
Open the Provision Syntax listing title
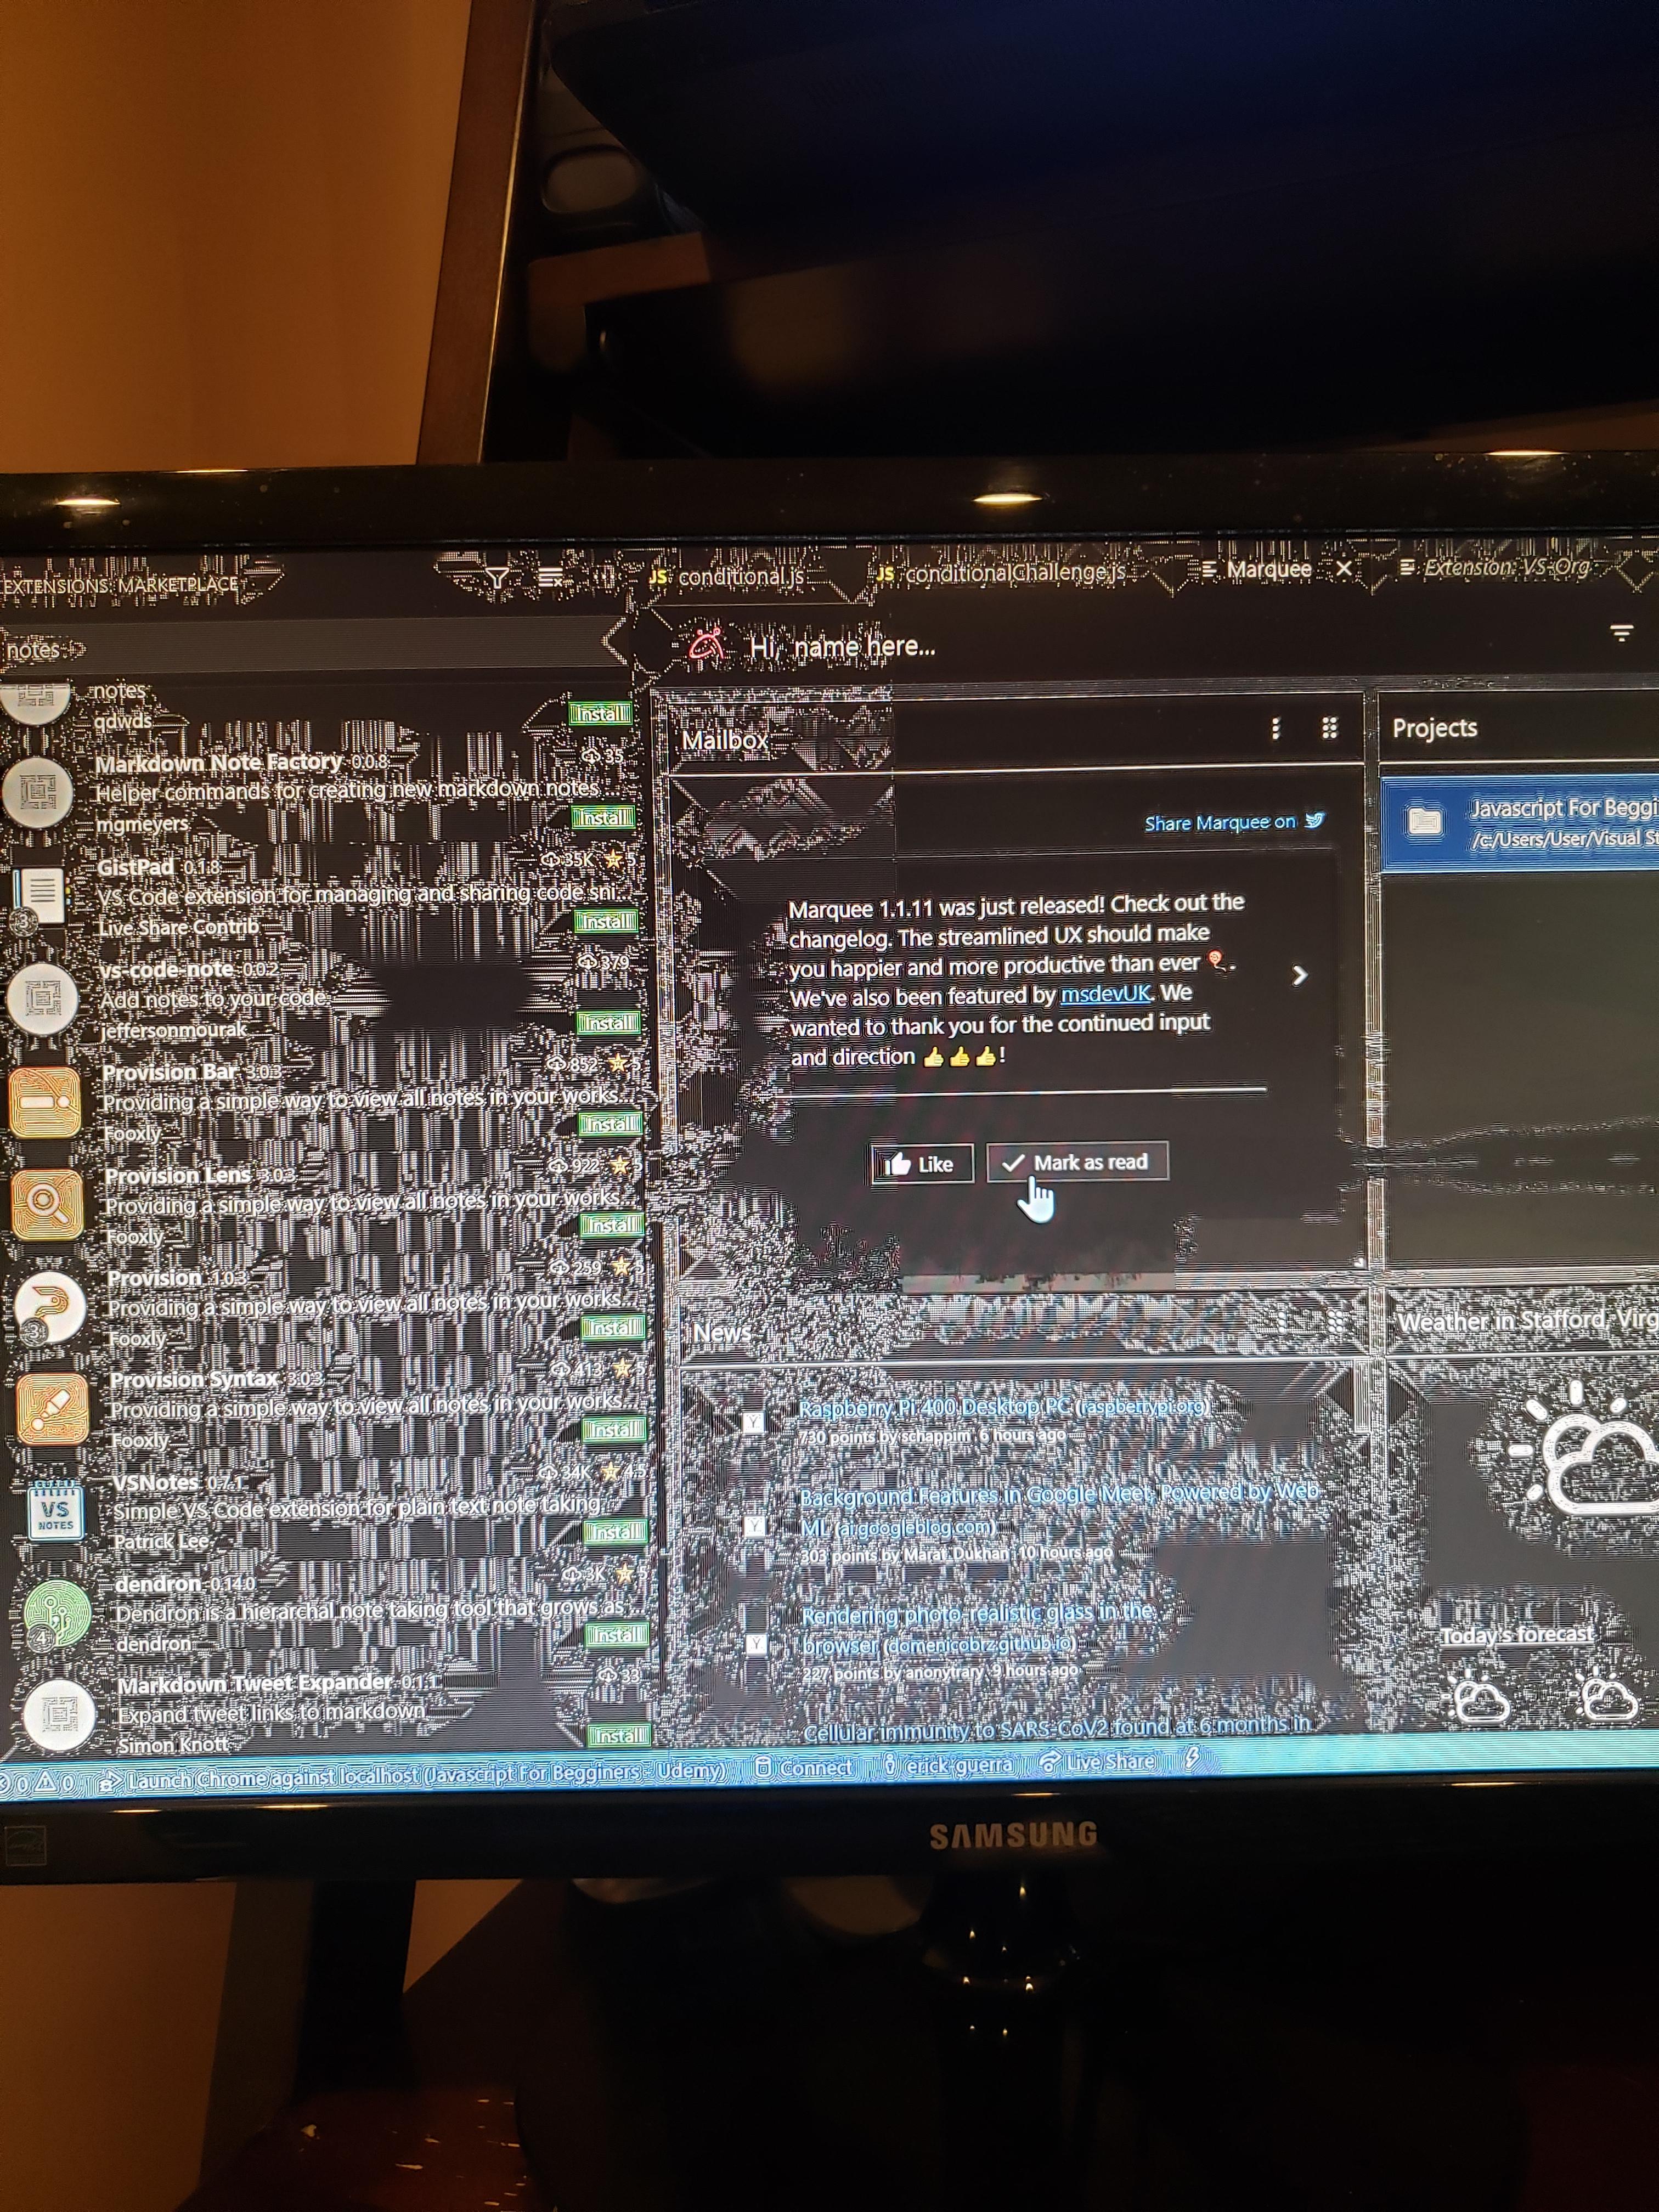coord(194,1380)
